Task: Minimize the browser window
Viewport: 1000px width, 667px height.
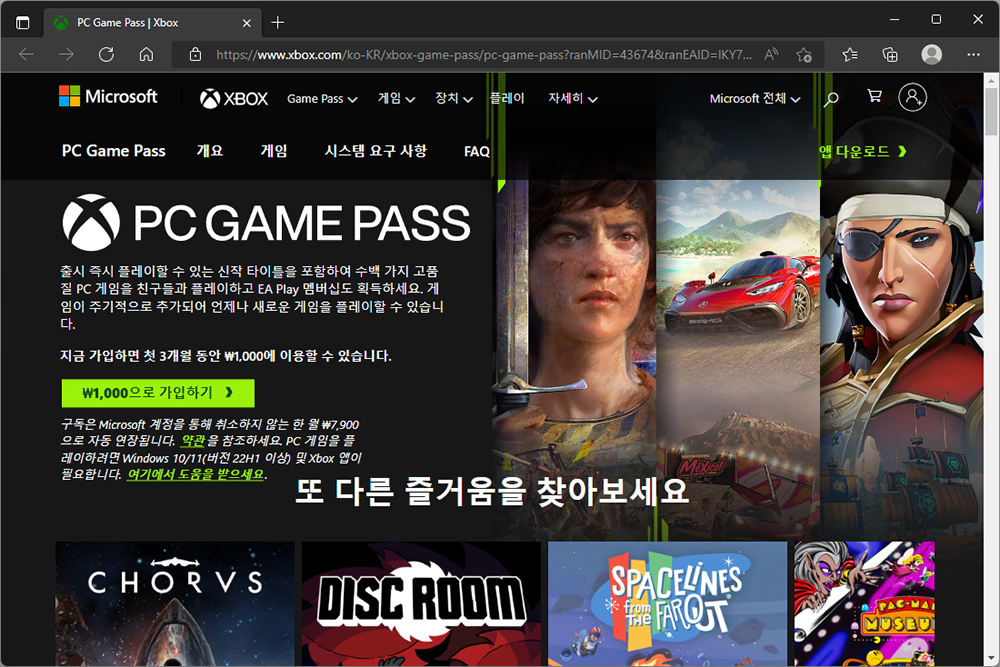Action: click(894, 20)
